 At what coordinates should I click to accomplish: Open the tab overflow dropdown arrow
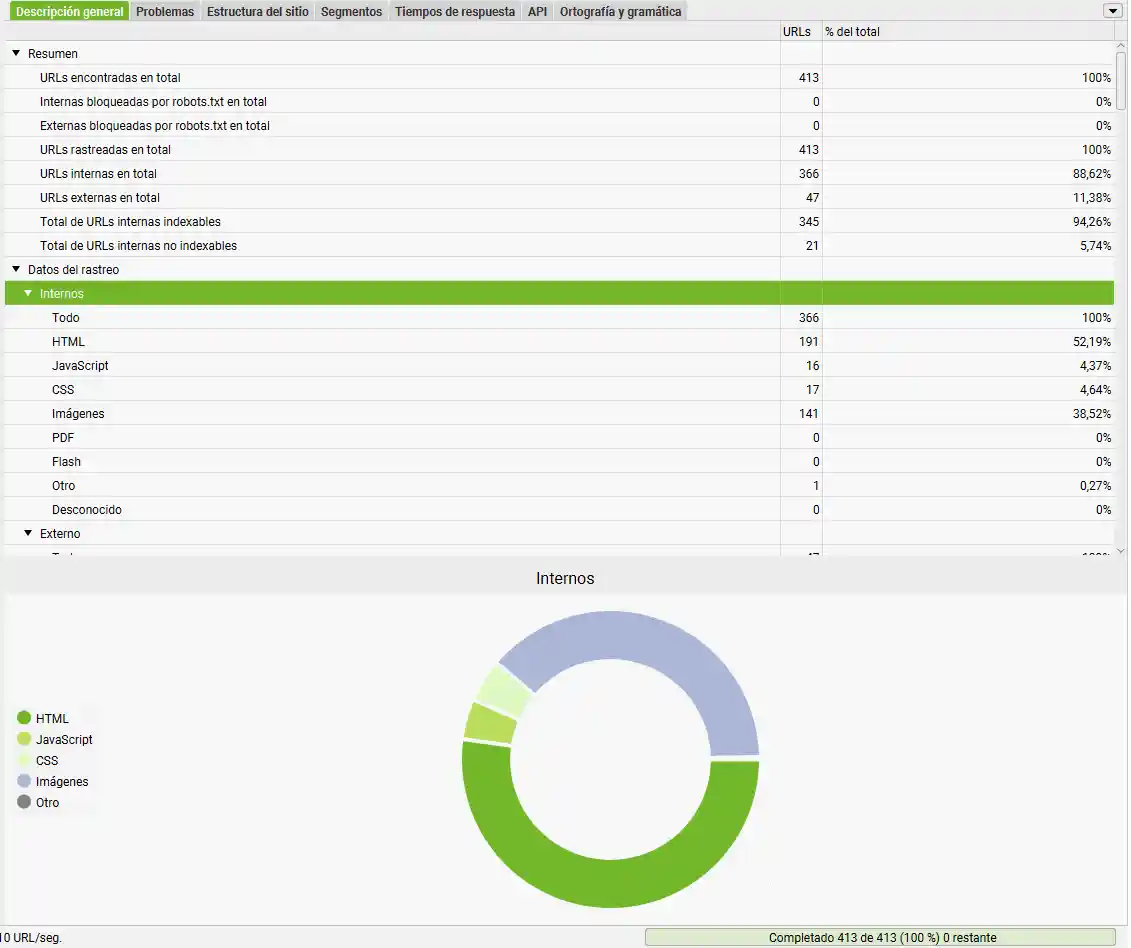(x=1111, y=11)
